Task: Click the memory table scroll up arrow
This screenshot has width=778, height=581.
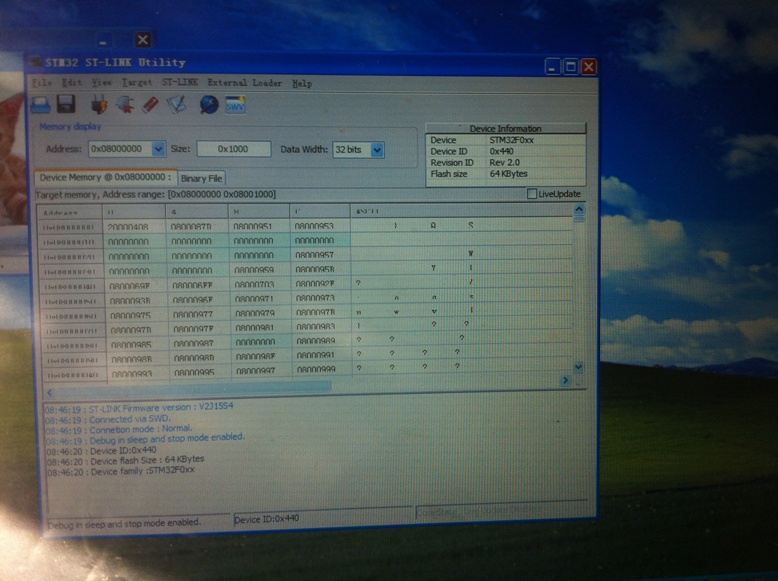Action: (x=579, y=209)
